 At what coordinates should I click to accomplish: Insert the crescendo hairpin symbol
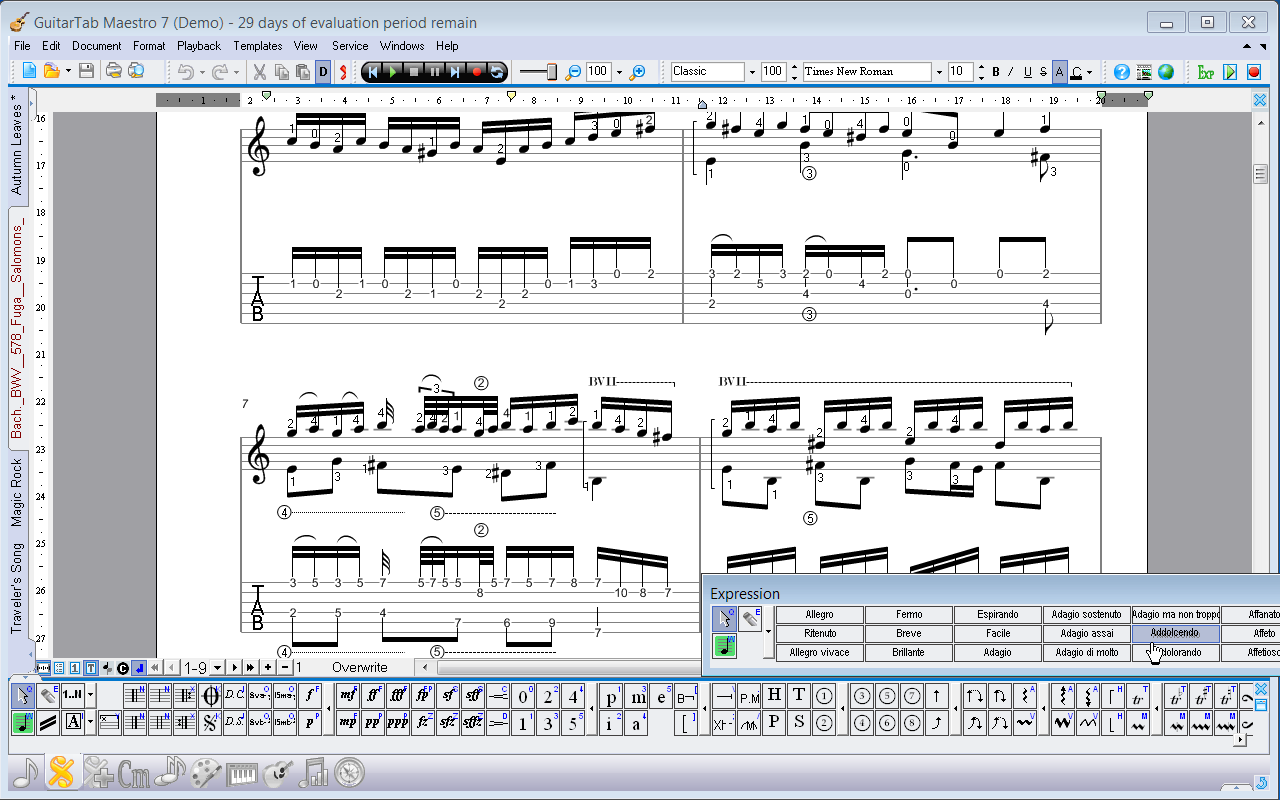pyautogui.click(x=497, y=695)
